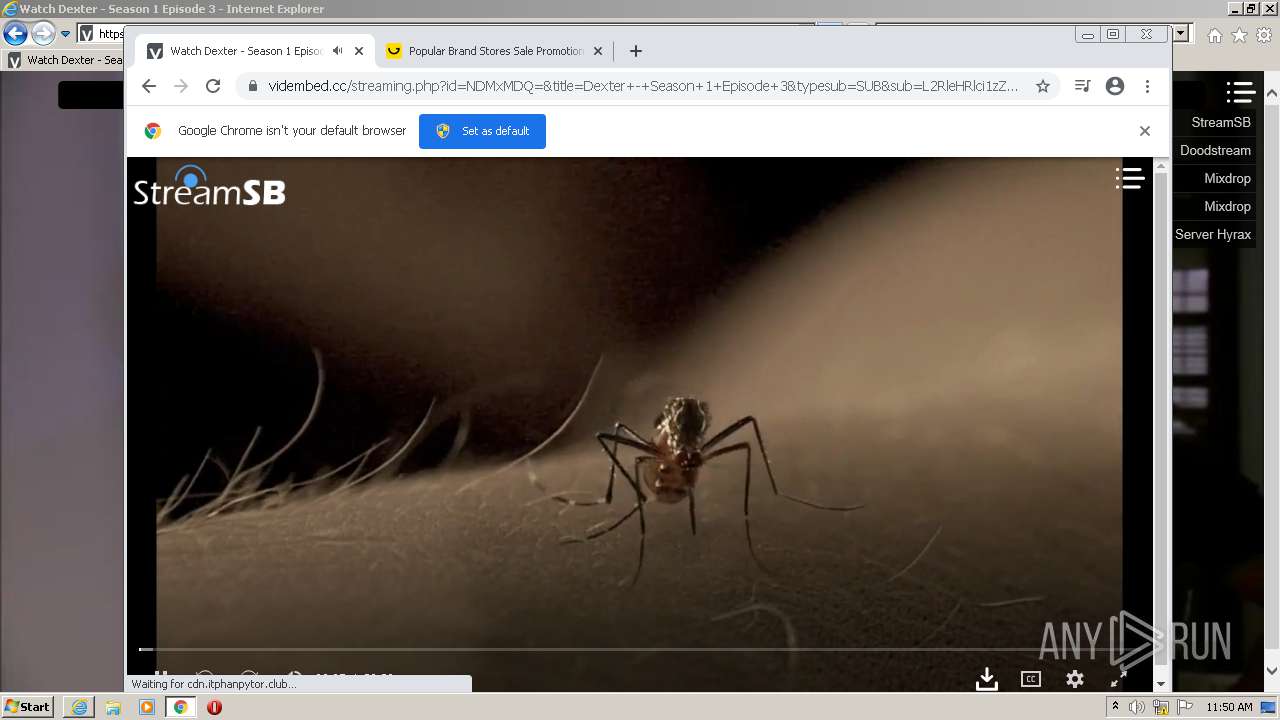Click the Action Center flag icon
This screenshot has height=720, width=1280.
point(1185,707)
